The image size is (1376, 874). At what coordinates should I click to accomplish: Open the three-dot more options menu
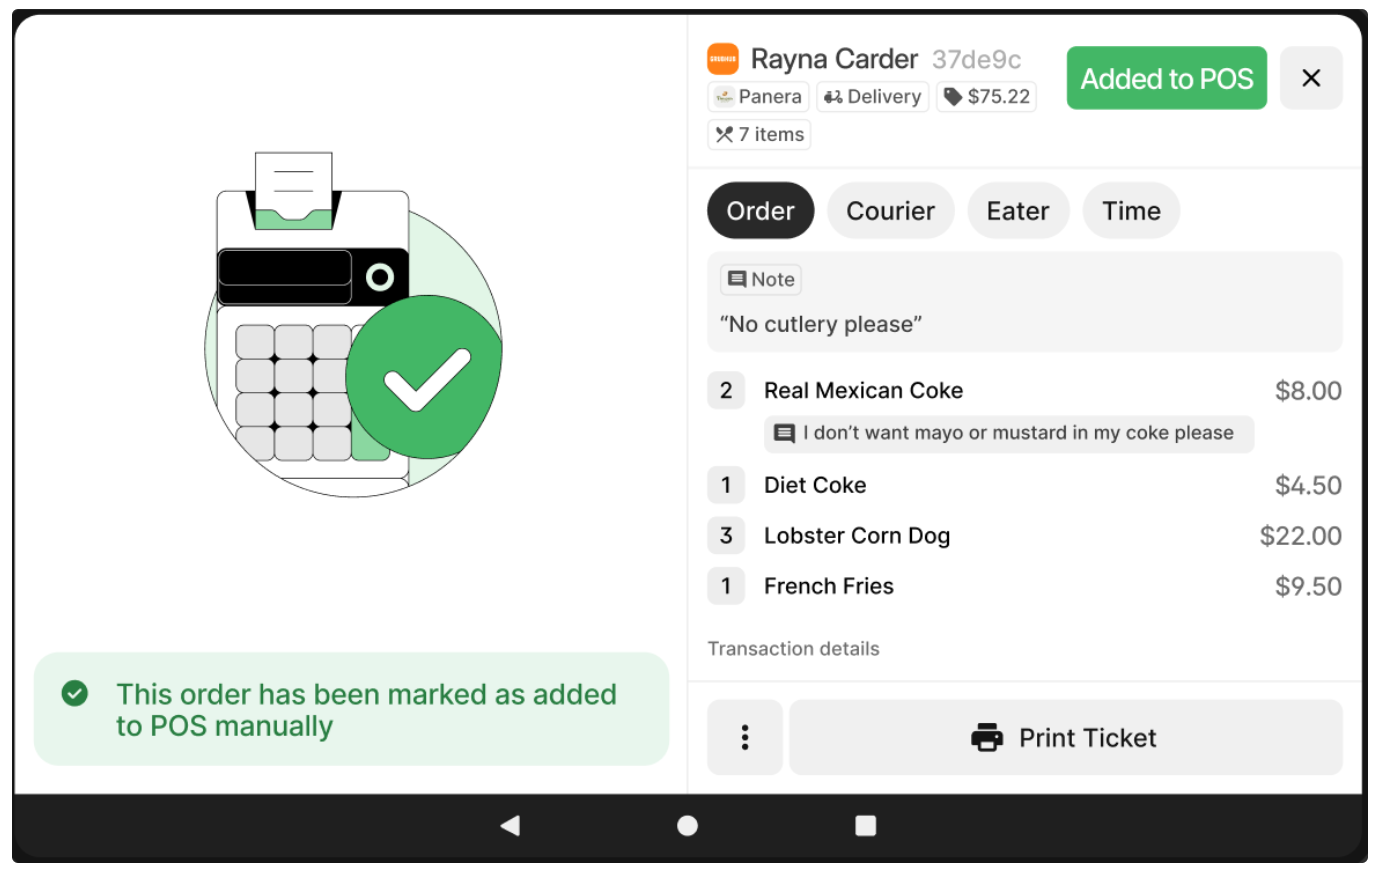745,738
